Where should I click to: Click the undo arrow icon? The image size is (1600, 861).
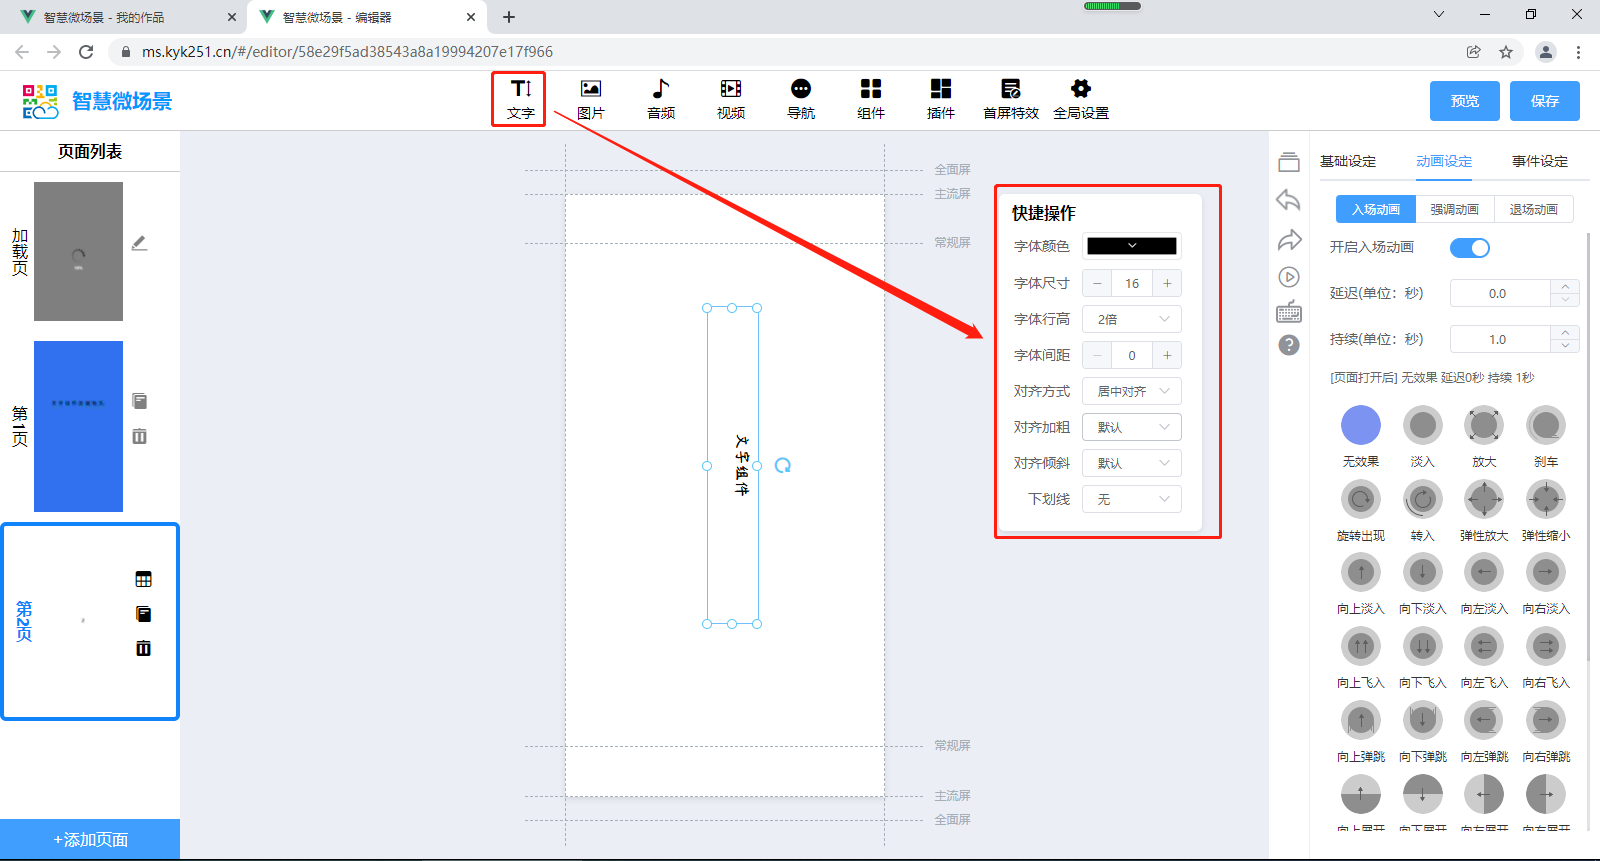click(x=1288, y=201)
